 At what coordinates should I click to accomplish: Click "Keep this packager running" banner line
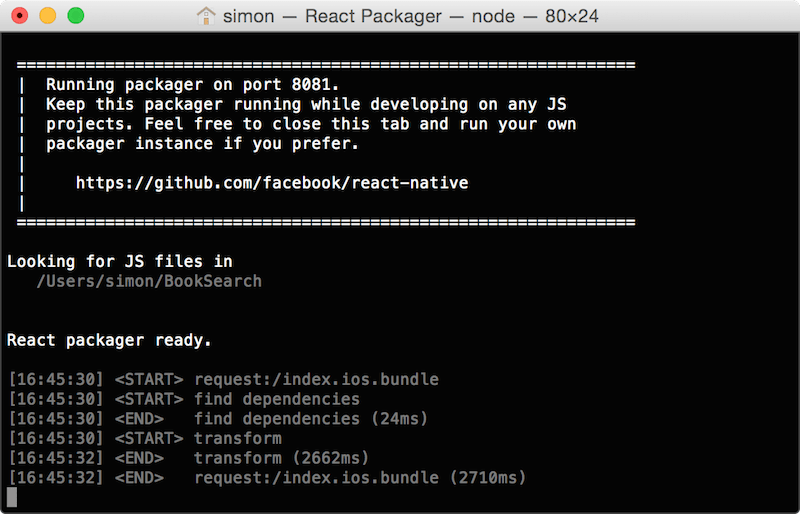[306, 104]
